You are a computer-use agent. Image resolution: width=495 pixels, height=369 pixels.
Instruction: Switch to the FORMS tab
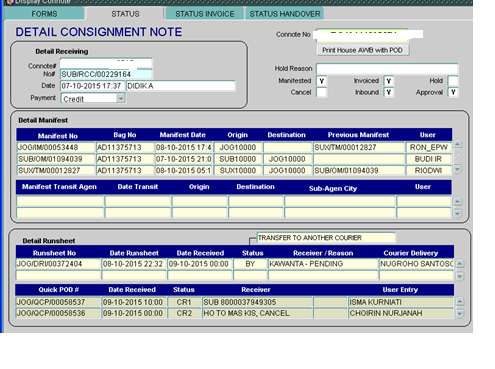(44, 14)
